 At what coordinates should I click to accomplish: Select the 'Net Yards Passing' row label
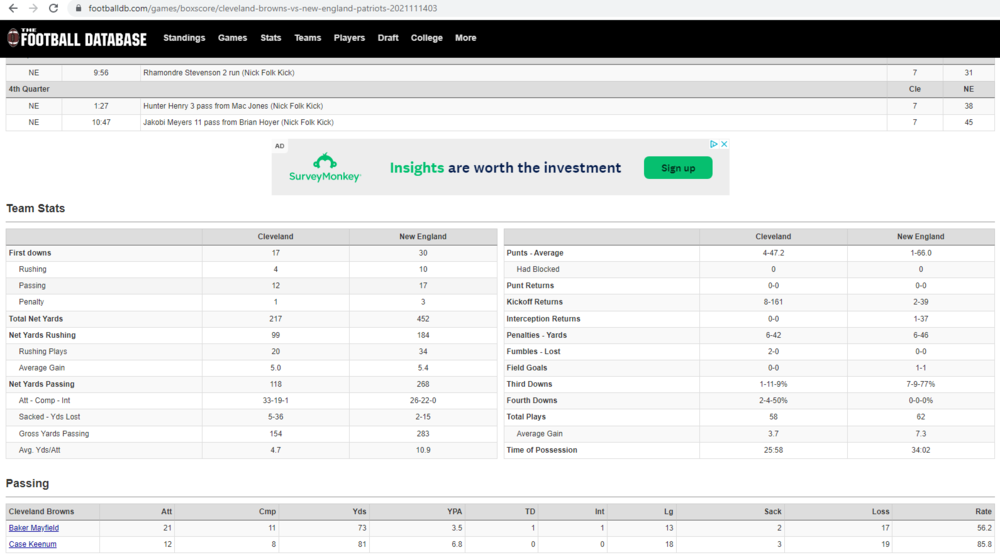41,384
